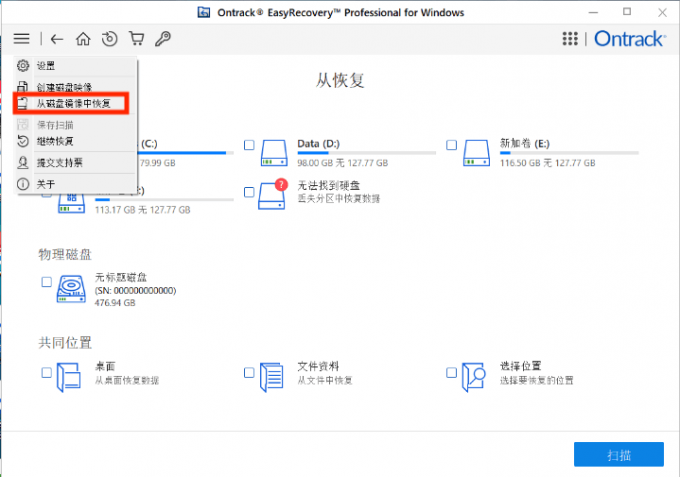Click the Data (D:) drive icon
This screenshot has height=477, width=680.
(274, 153)
